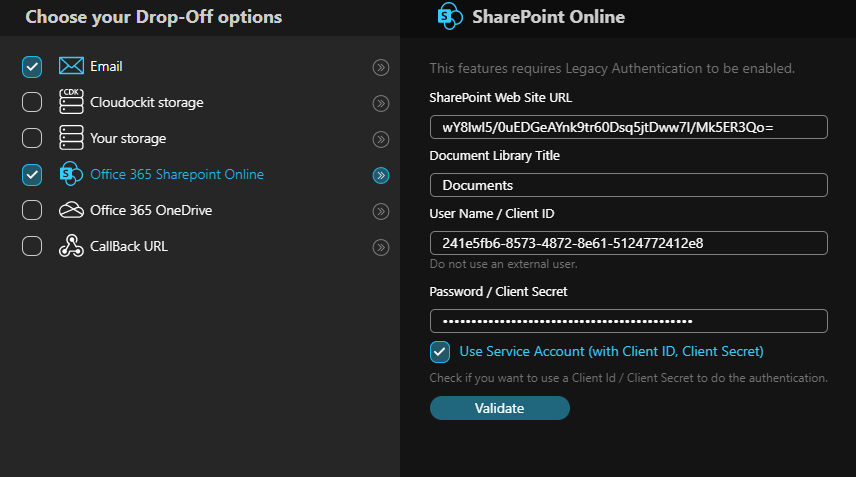Uncheck the Email drop-off checkbox
Screen dimensions: 856x477
click(32, 67)
